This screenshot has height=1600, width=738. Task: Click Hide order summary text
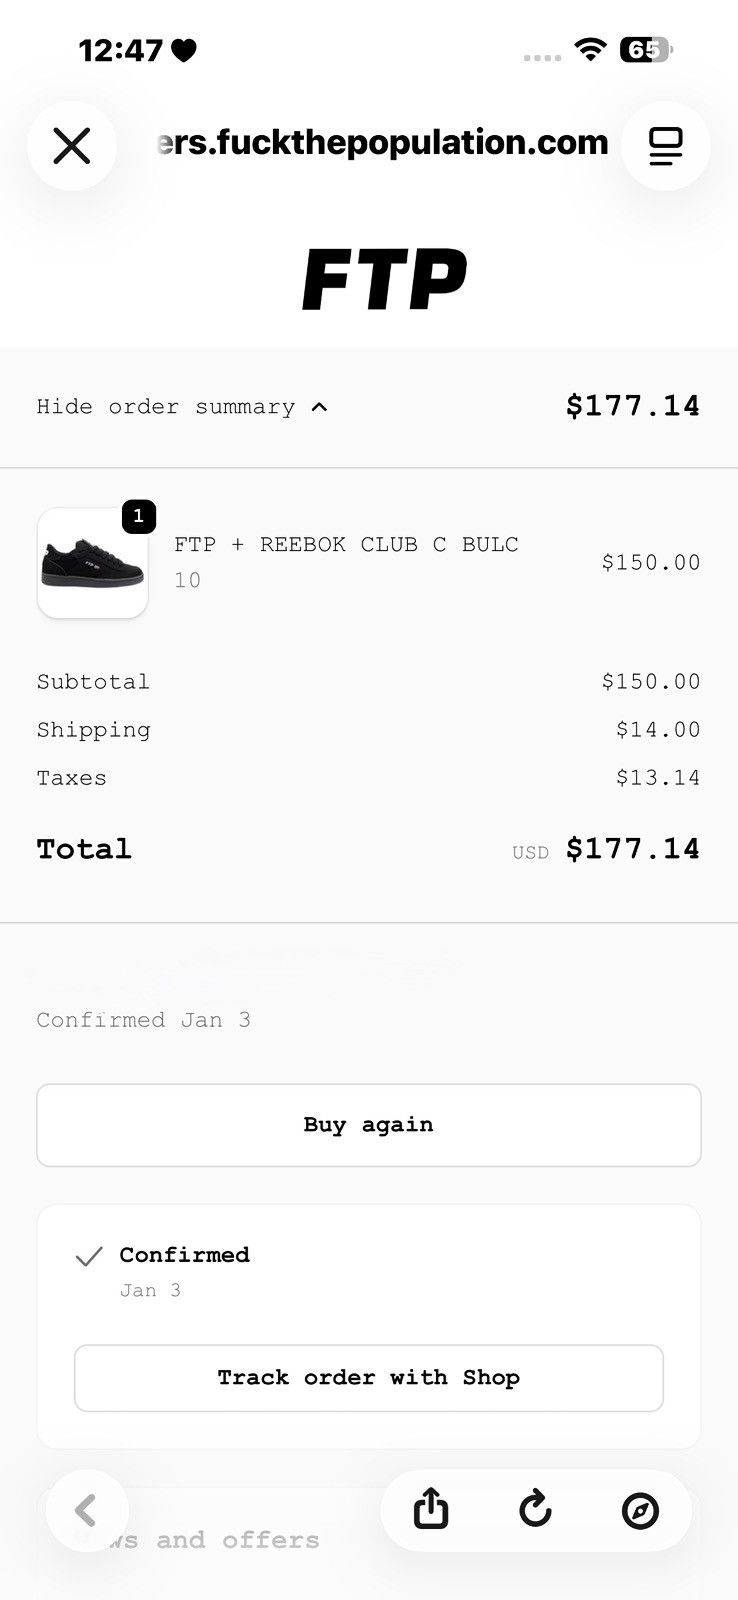166,407
